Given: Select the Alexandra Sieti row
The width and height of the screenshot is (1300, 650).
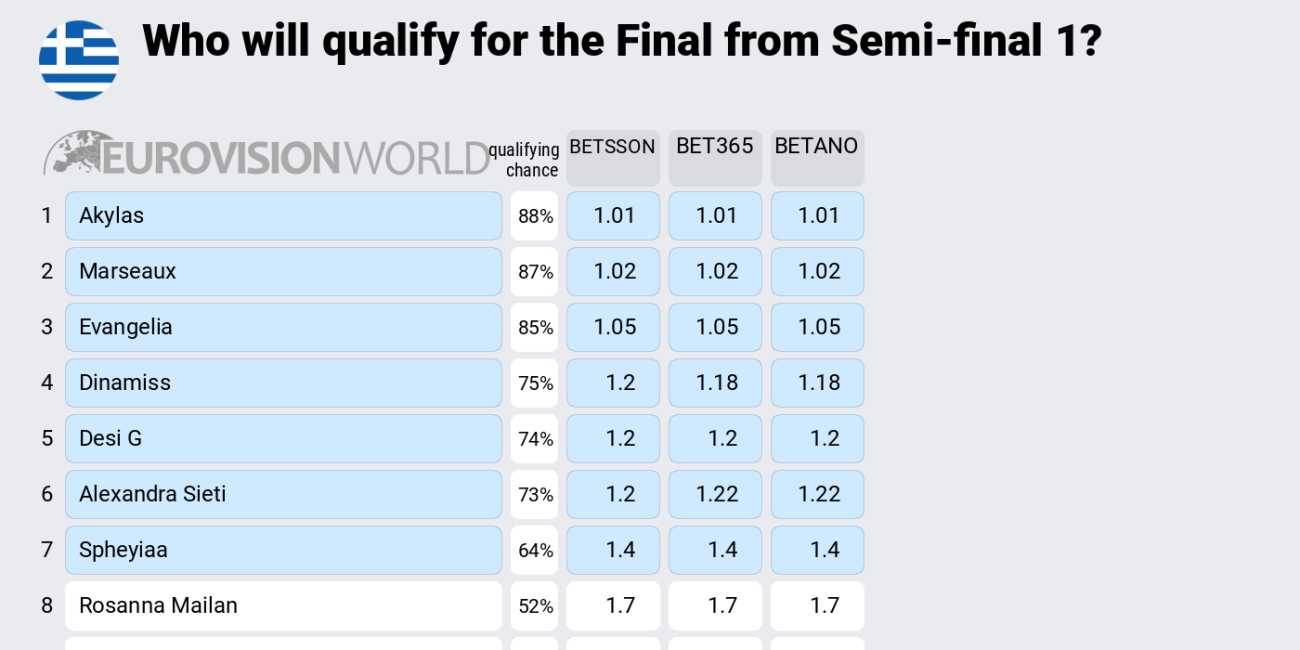Looking at the screenshot, I should (x=283, y=495).
